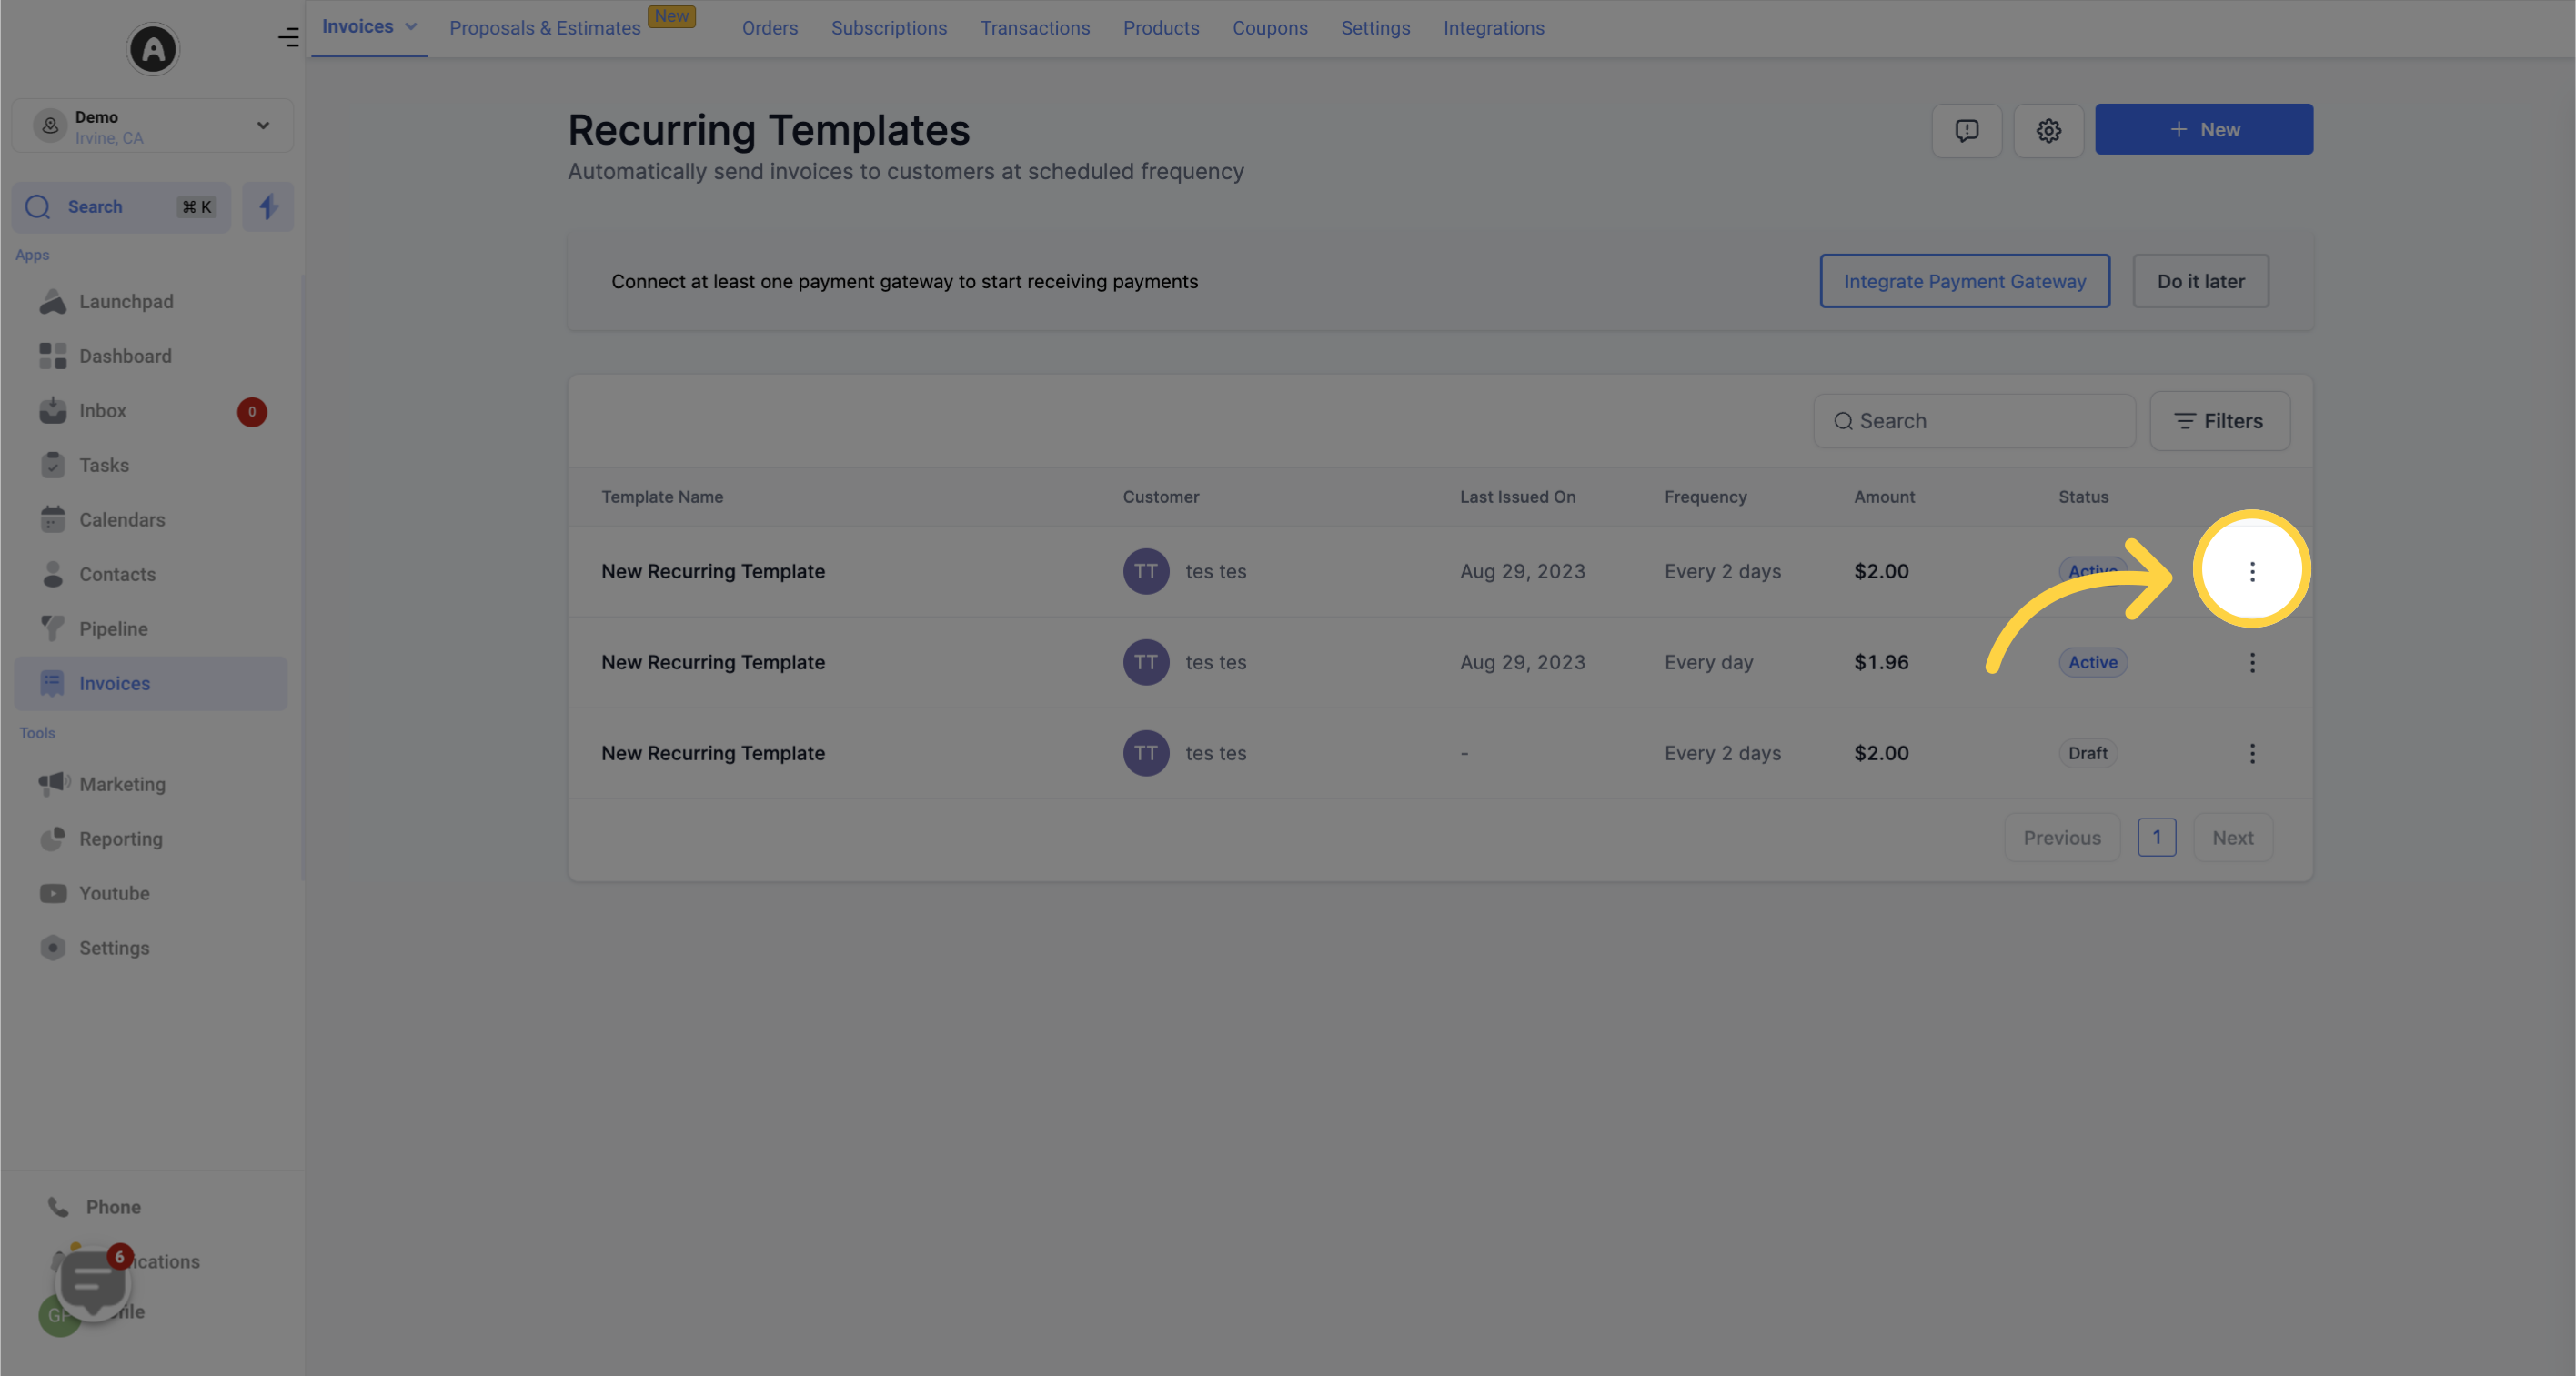The width and height of the screenshot is (2576, 1376).
Task: Click the Frequency column header
Action: click(1705, 497)
